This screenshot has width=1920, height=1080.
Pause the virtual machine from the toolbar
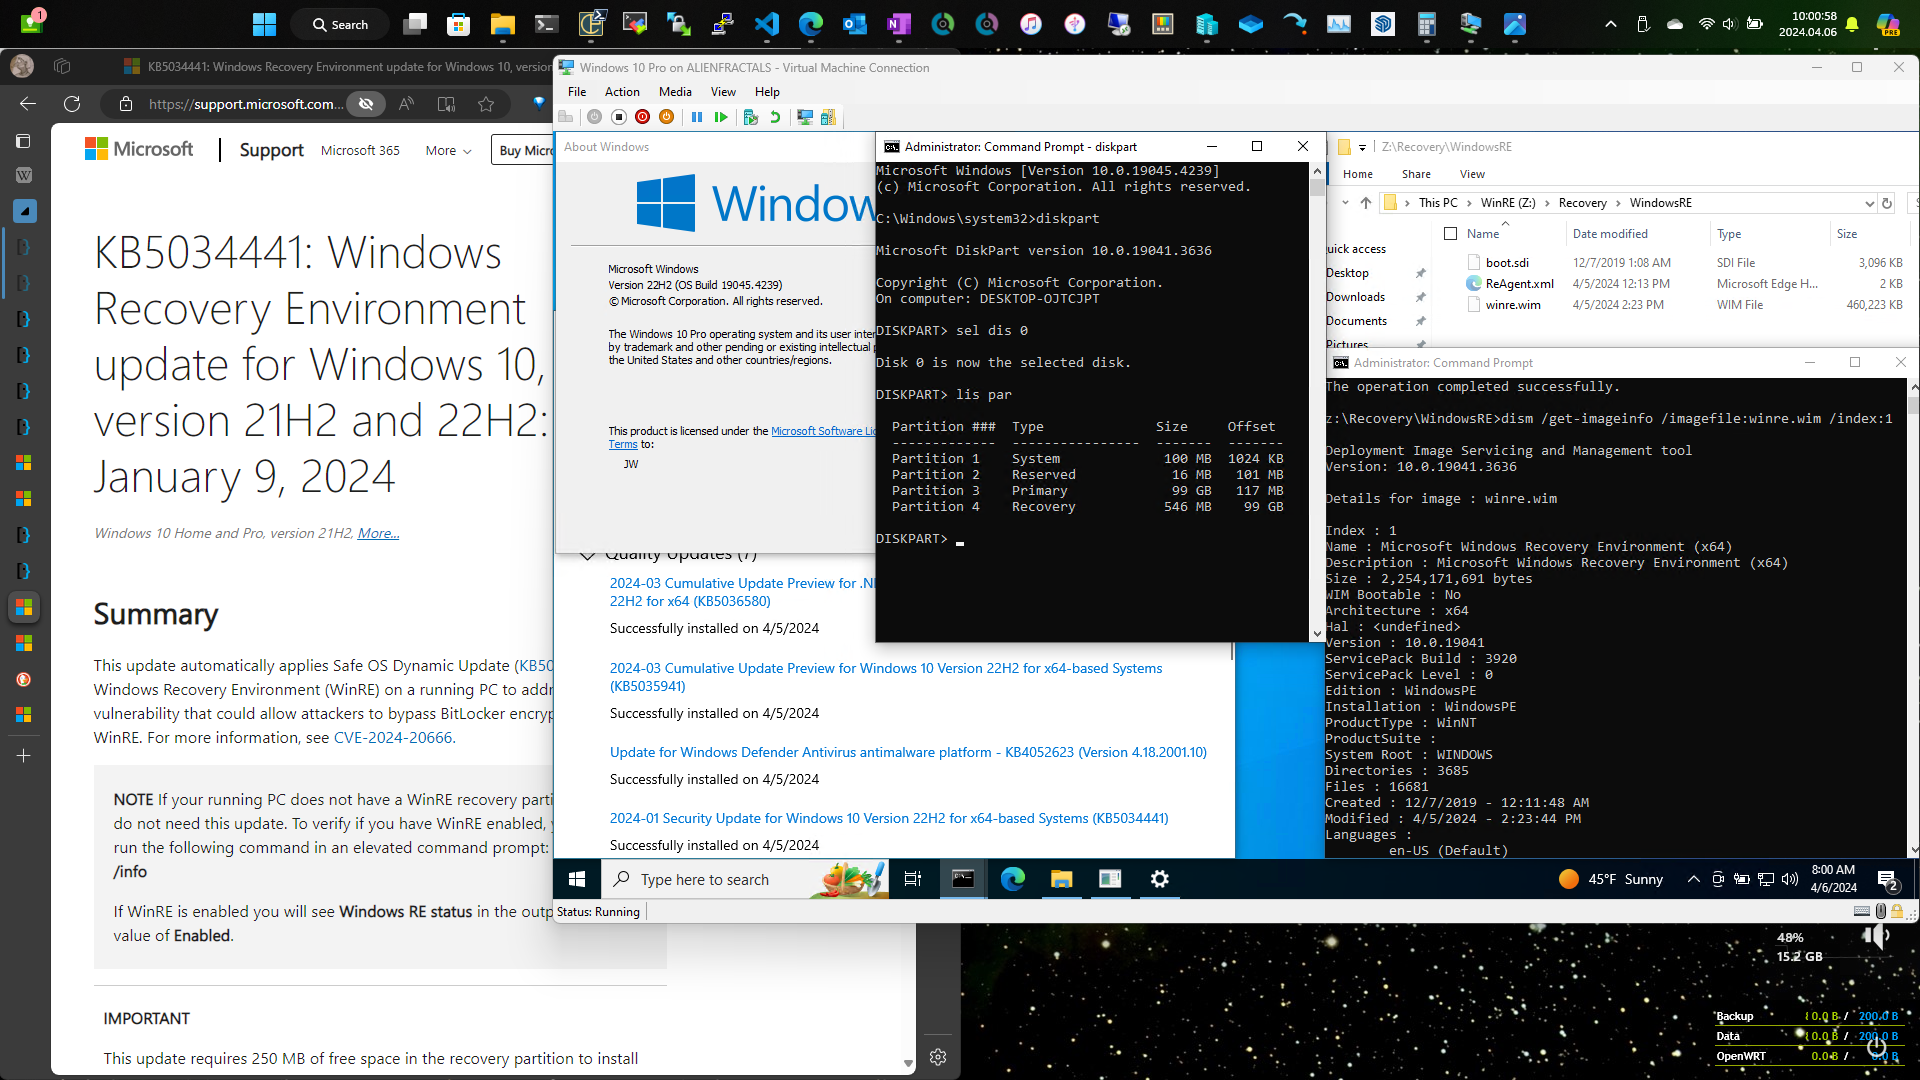[x=697, y=117]
